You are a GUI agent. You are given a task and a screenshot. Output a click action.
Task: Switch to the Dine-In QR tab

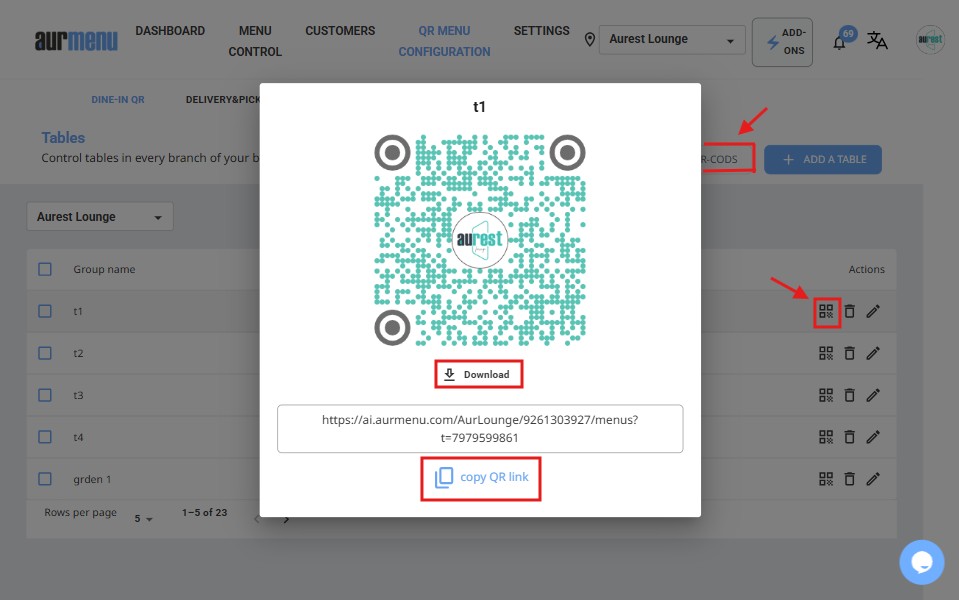[x=118, y=100]
